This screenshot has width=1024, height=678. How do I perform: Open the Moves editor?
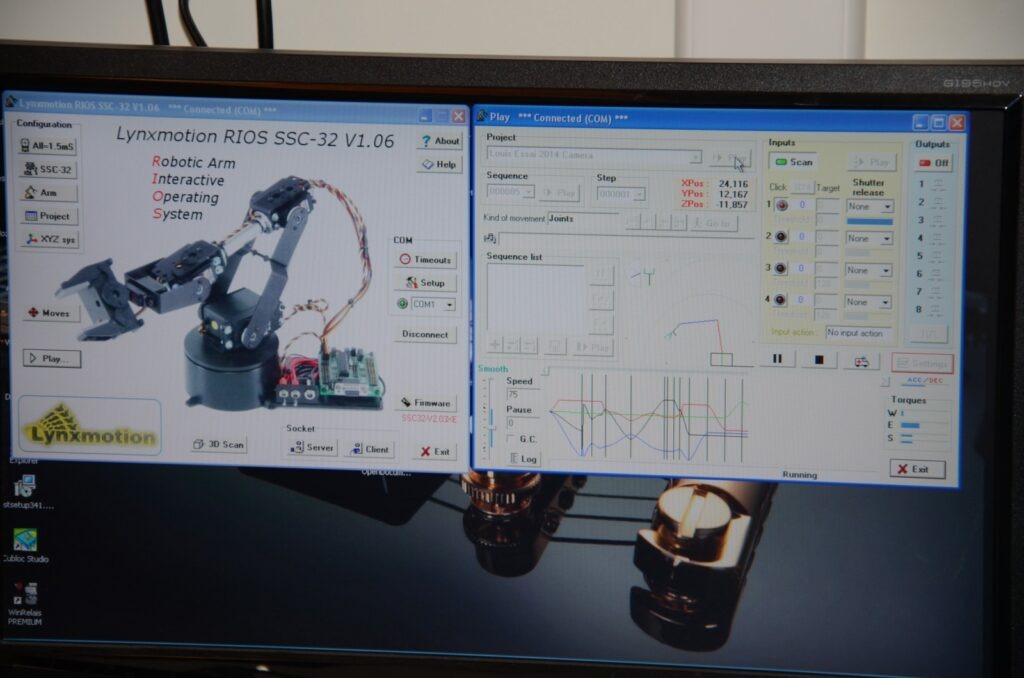[x=48, y=313]
